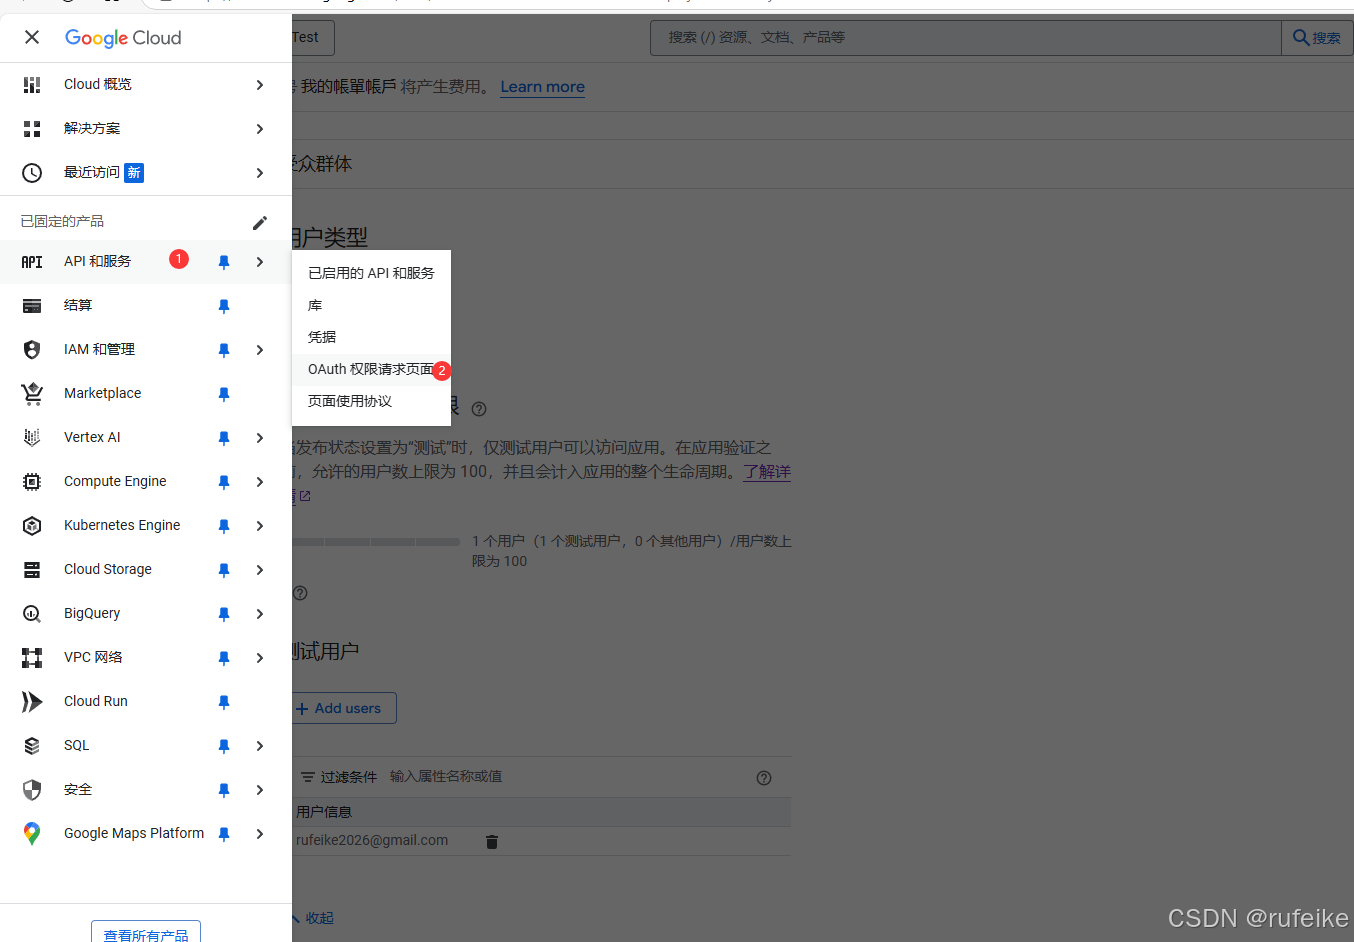The width and height of the screenshot is (1354, 942).
Task: Click the VPC 网络 network icon
Action: coord(32,658)
